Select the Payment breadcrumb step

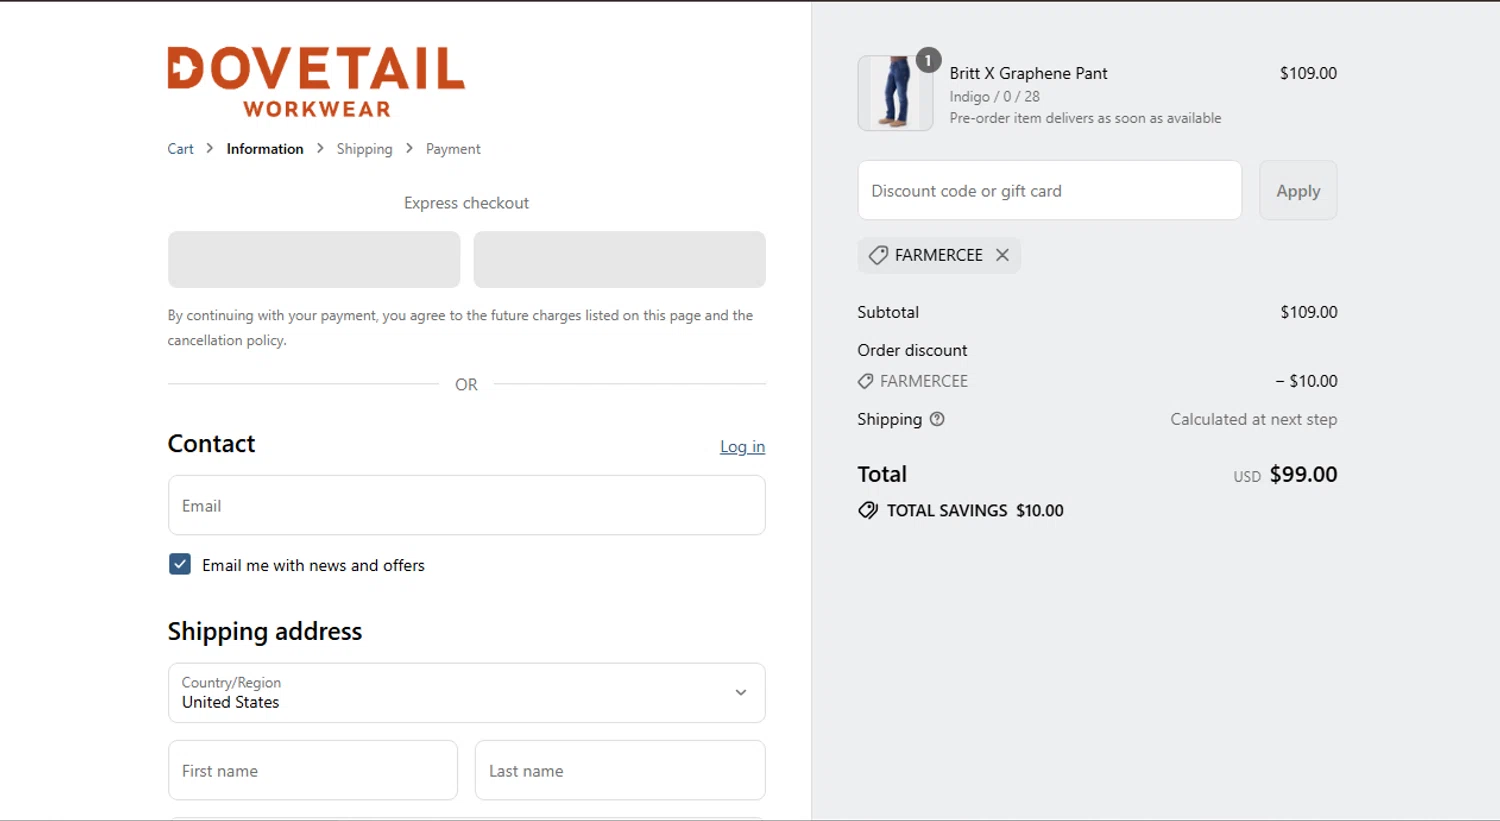(453, 148)
